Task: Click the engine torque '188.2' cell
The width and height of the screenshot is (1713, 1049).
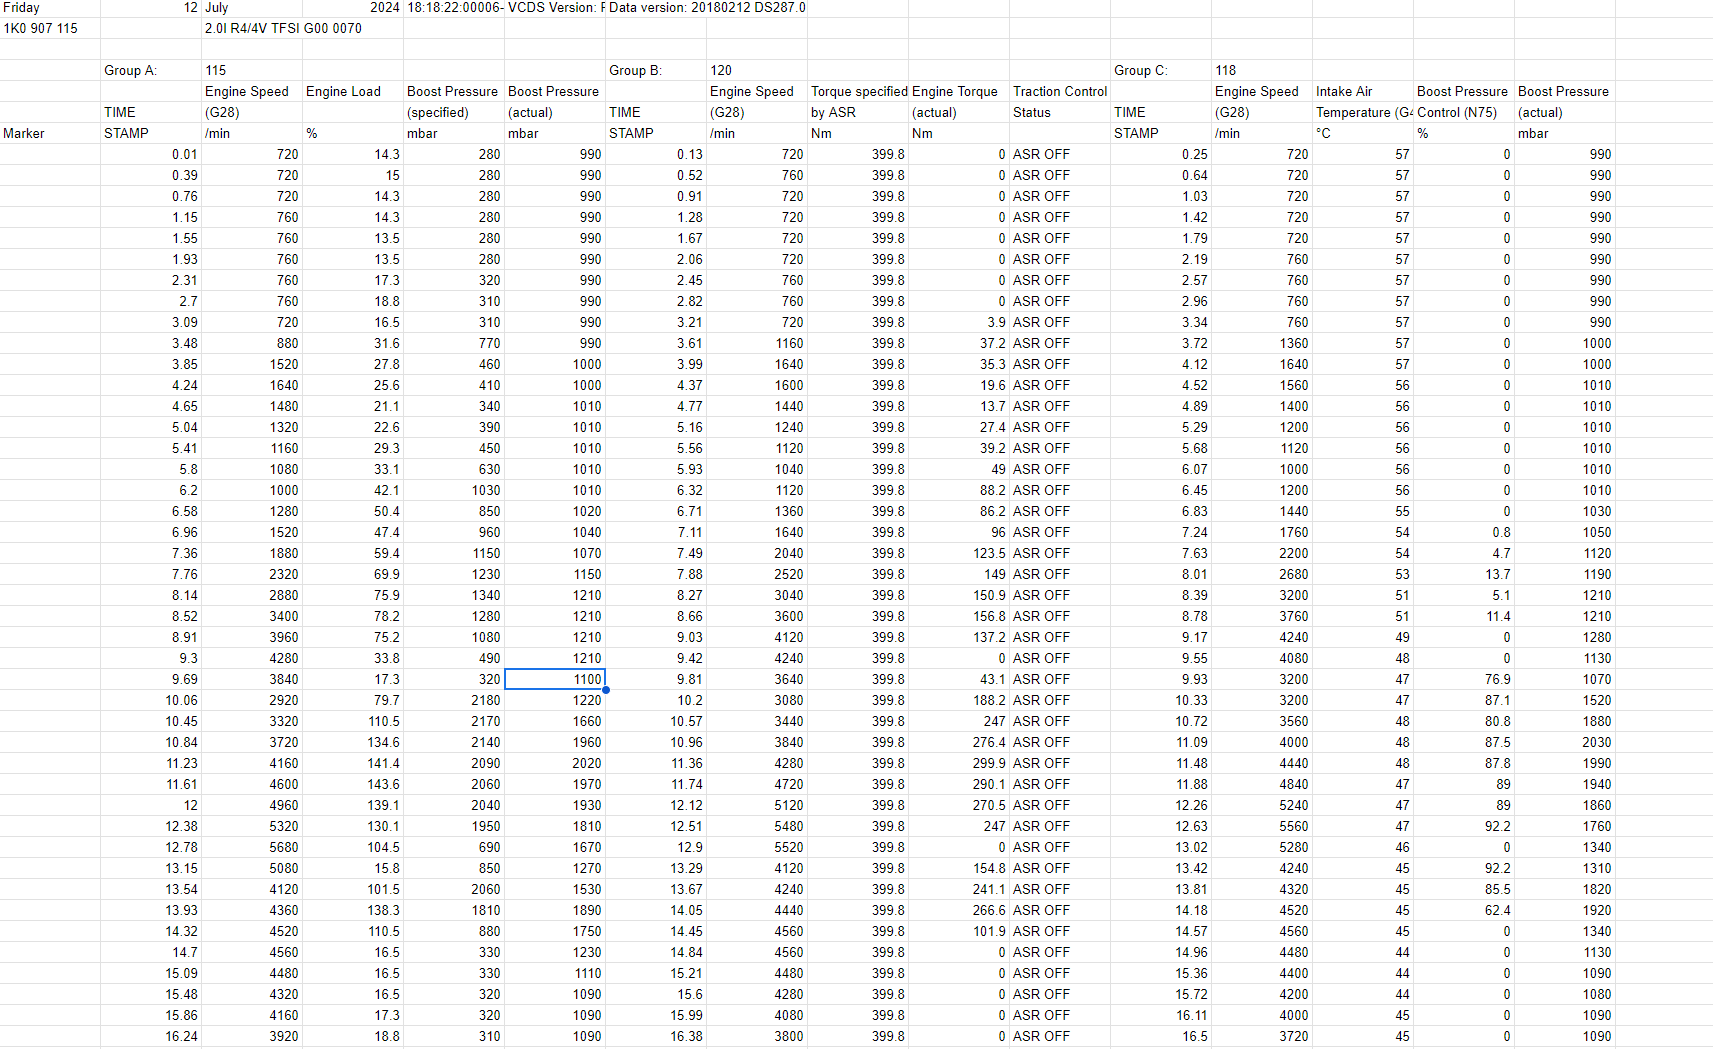Action: [959, 700]
